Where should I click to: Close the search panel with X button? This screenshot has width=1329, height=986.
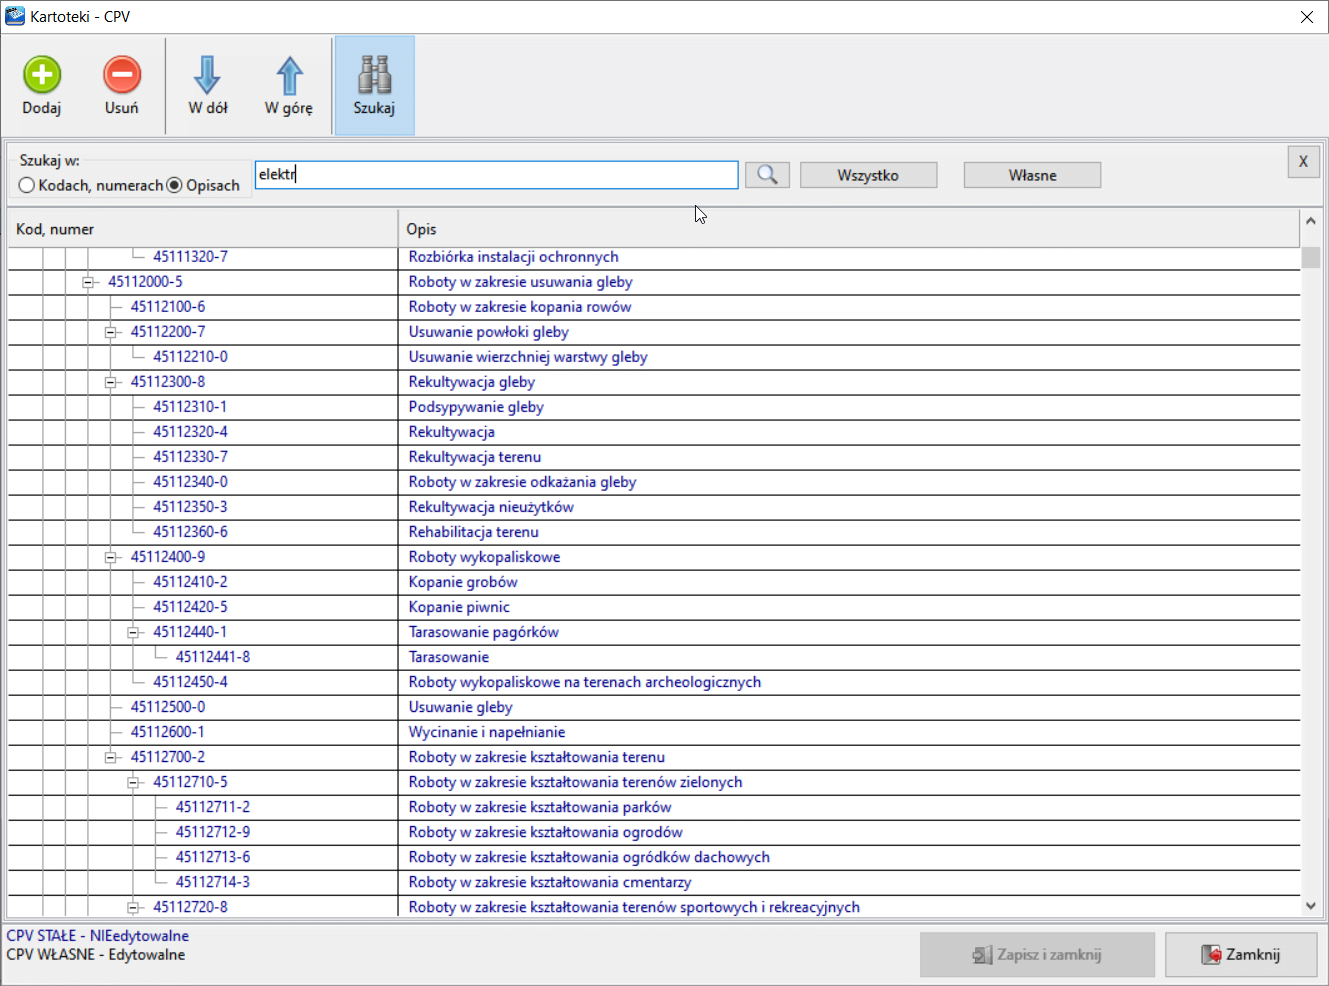(x=1303, y=161)
